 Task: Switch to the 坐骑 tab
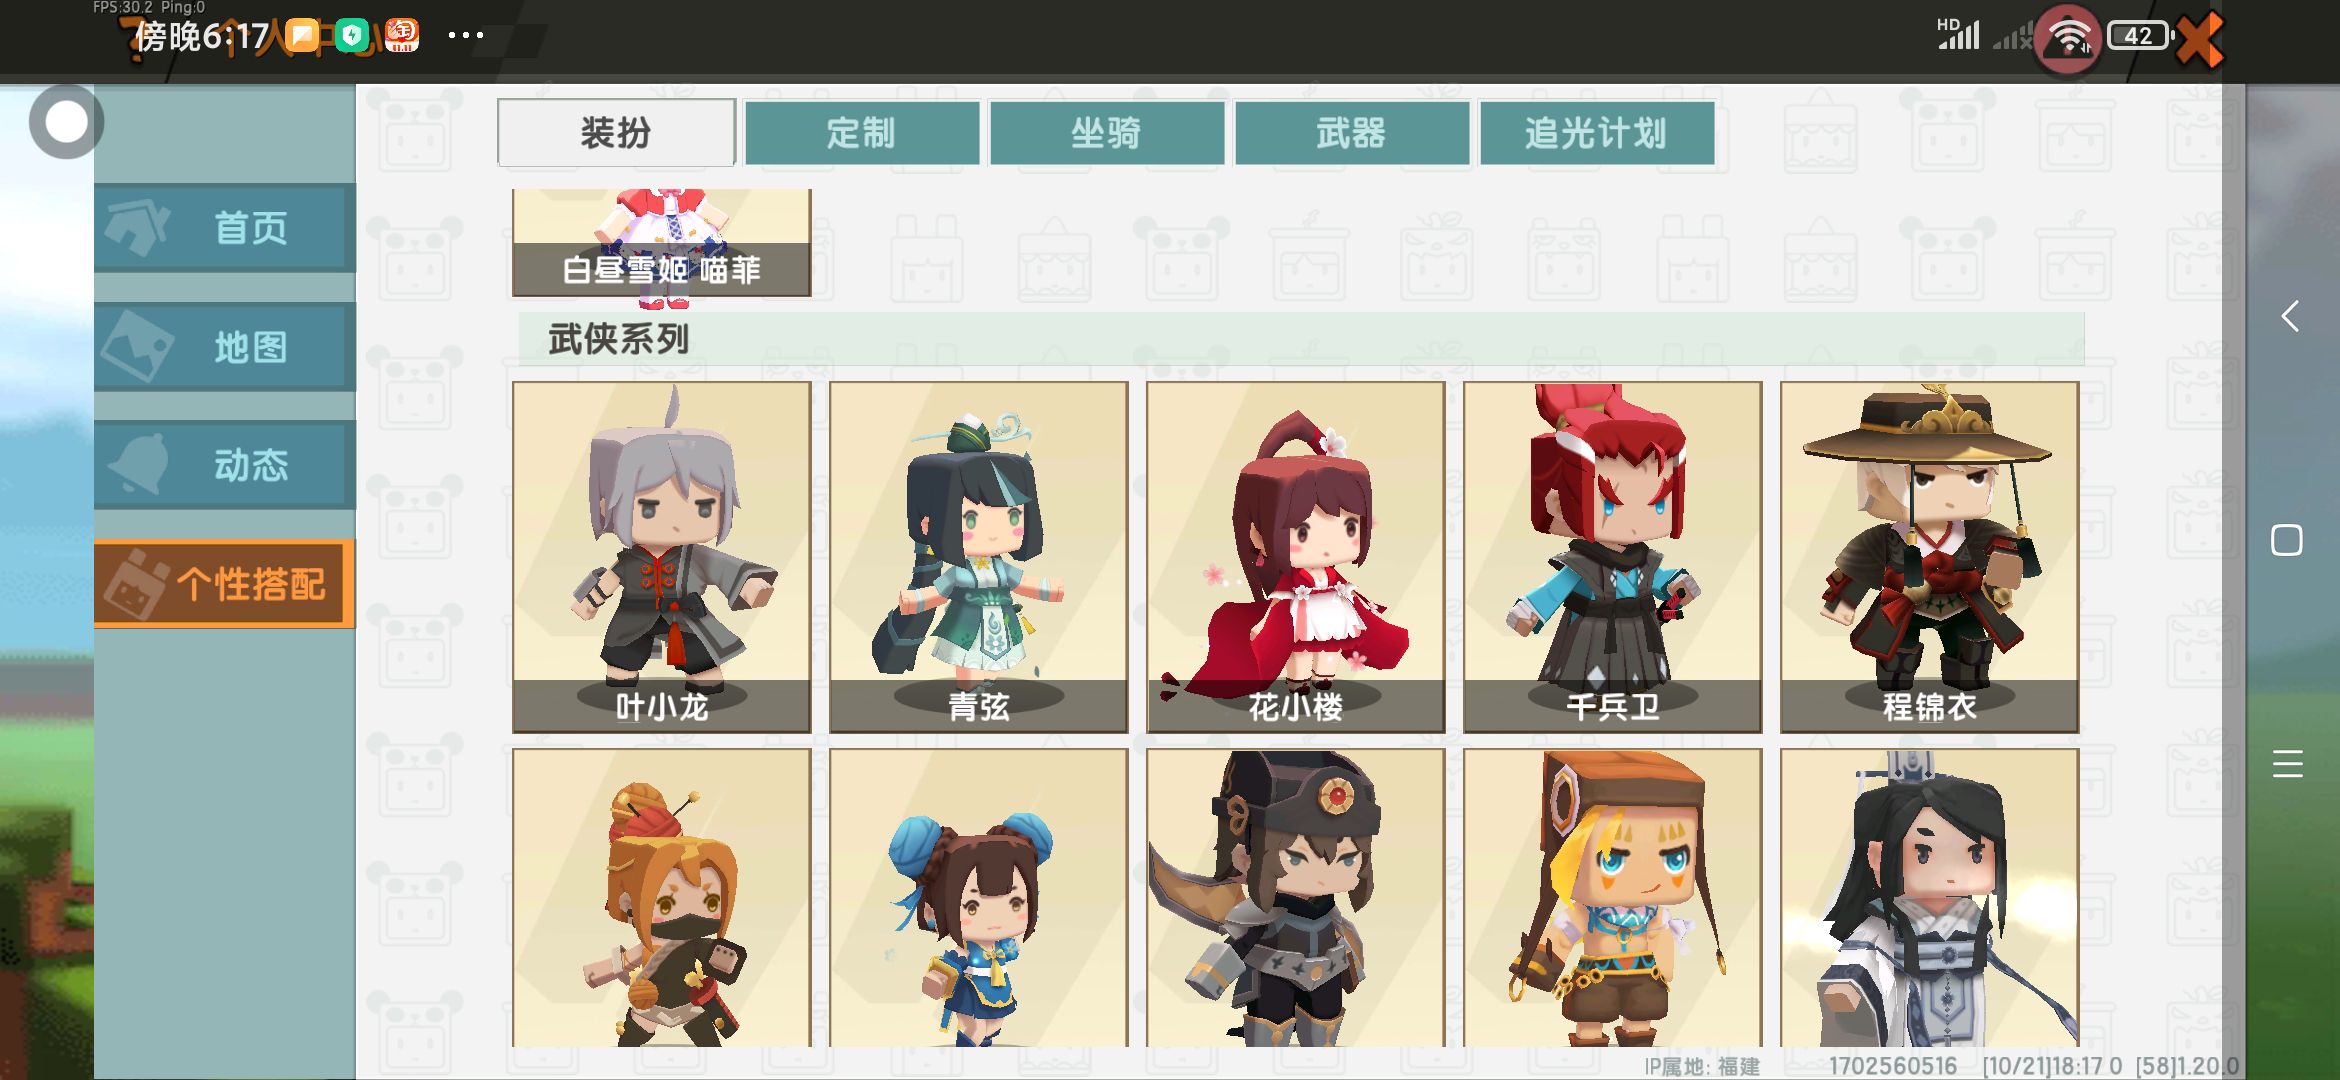1106,132
